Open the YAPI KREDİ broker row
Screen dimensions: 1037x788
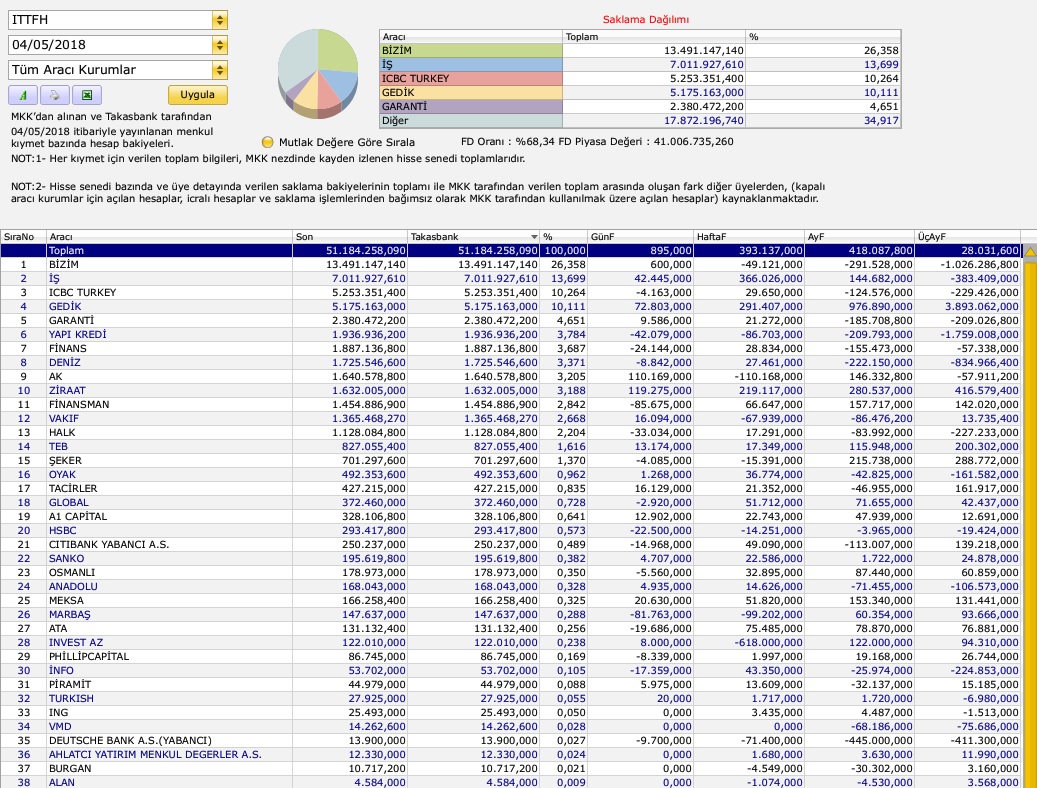pos(511,335)
